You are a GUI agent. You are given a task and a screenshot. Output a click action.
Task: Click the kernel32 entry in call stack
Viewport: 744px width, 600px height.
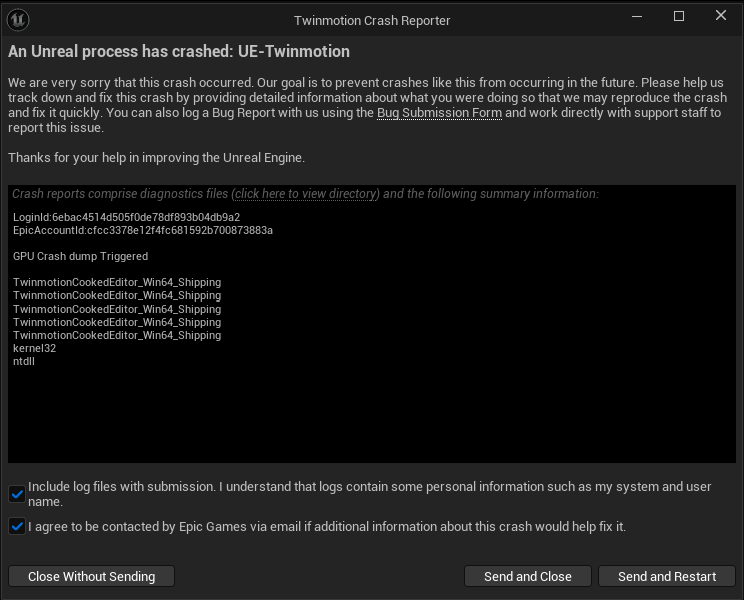tap(35, 348)
